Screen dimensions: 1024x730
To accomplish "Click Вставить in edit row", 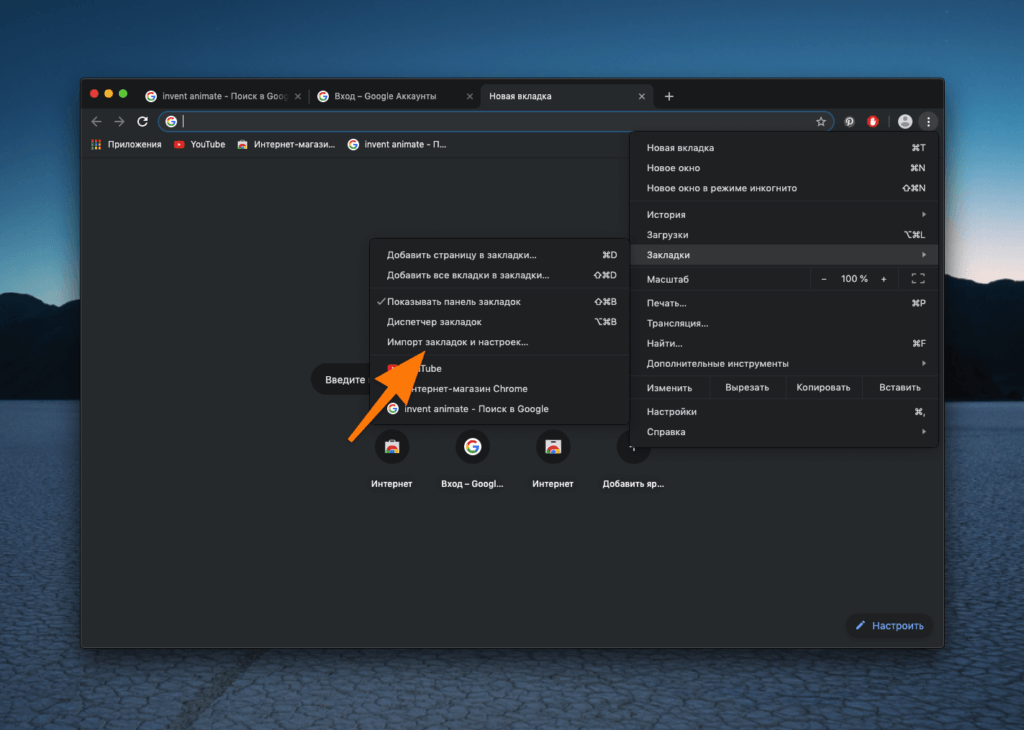I will click(x=900, y=387).
